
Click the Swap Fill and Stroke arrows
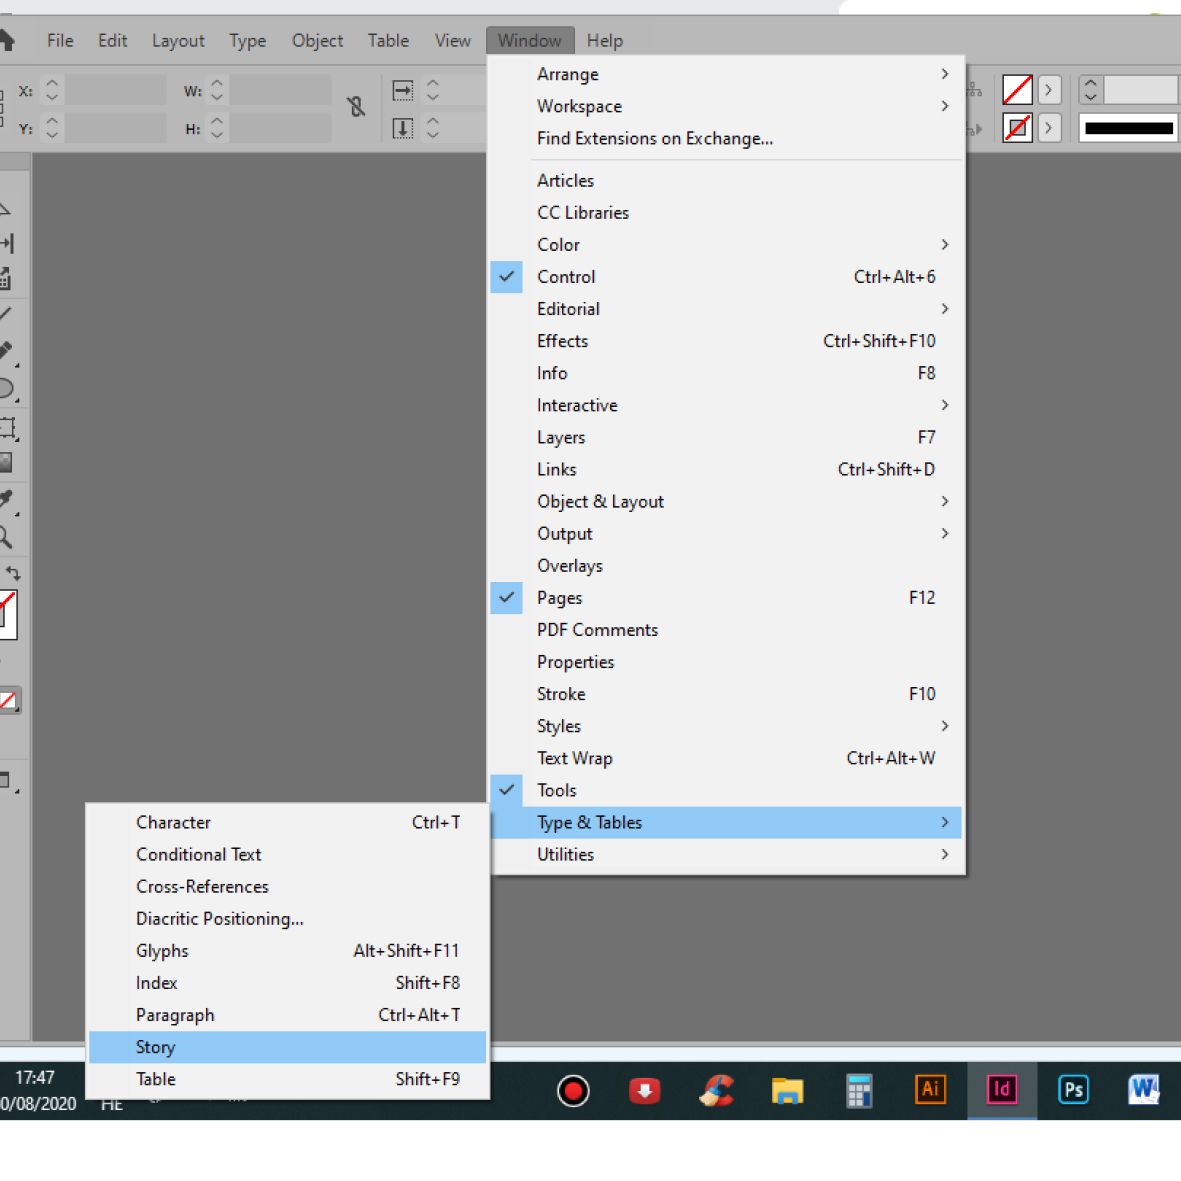[13, 572]
